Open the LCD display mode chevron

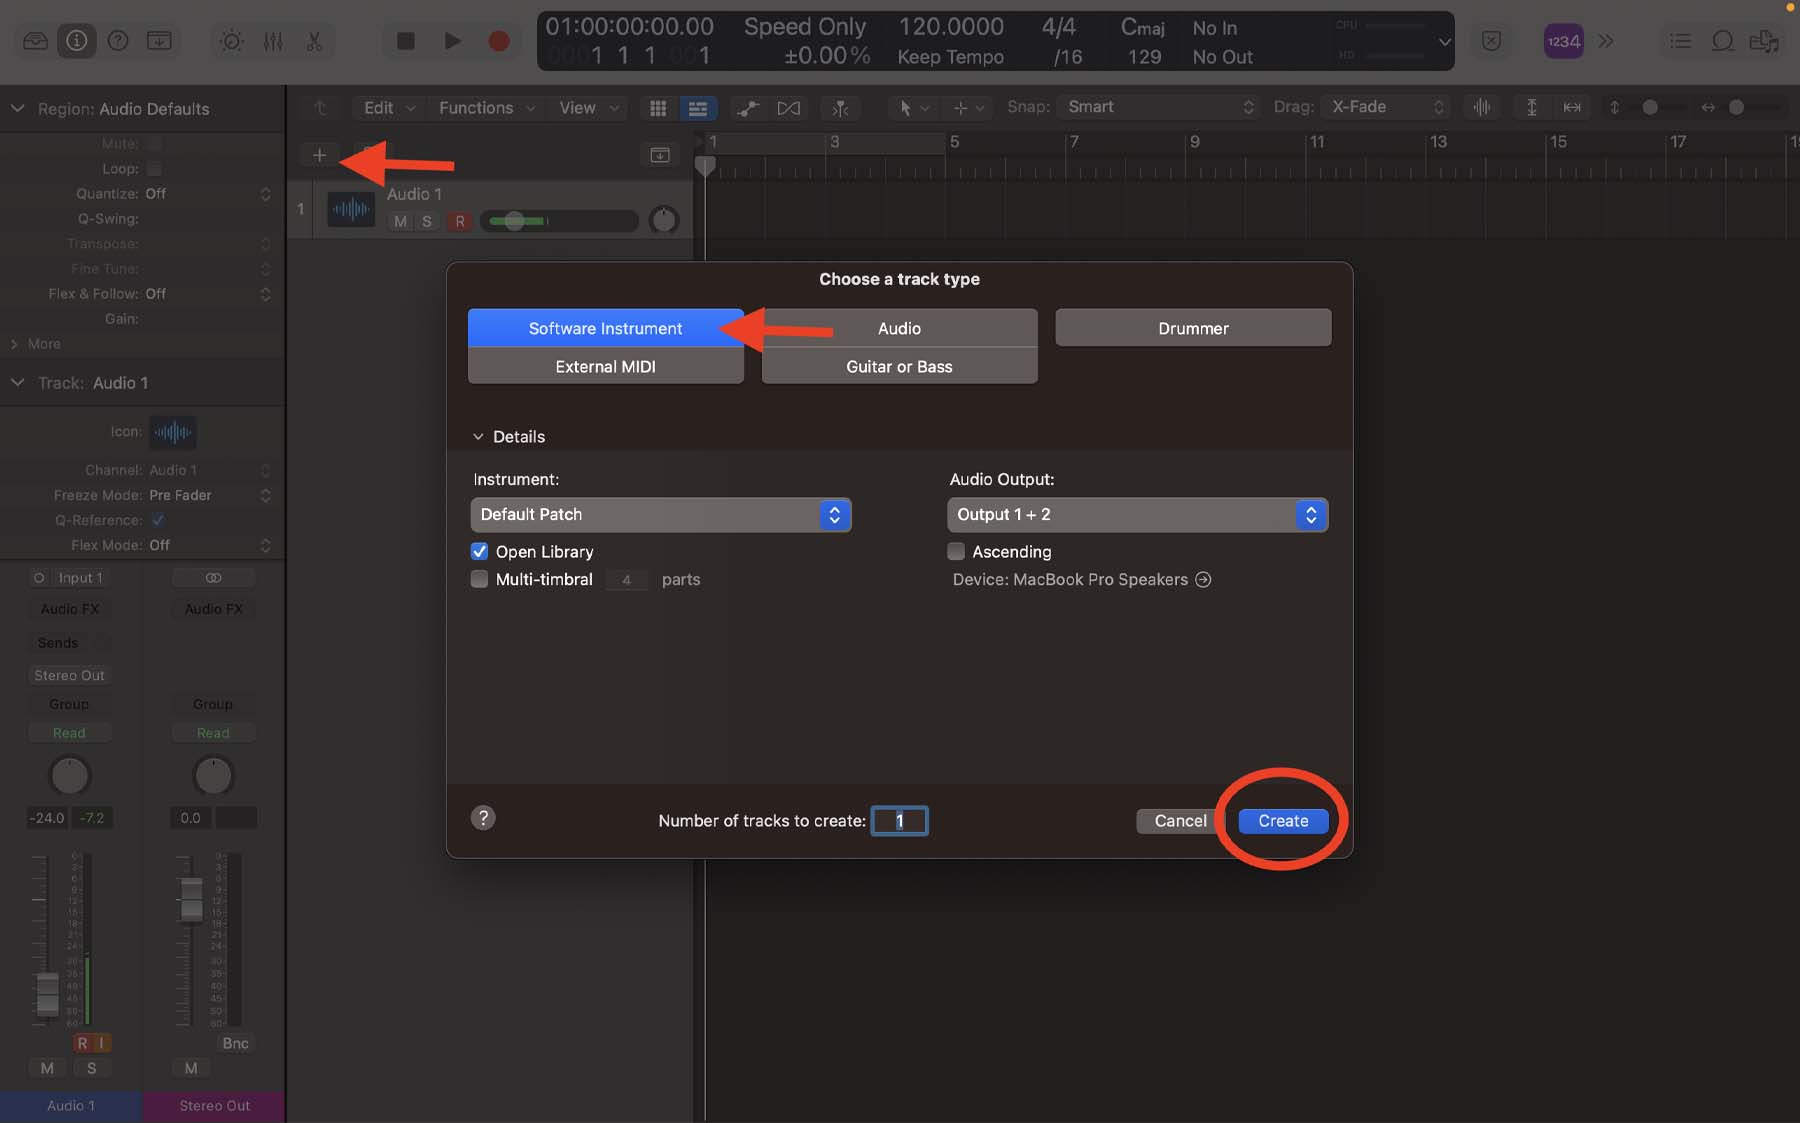(x=1444, y=42)
